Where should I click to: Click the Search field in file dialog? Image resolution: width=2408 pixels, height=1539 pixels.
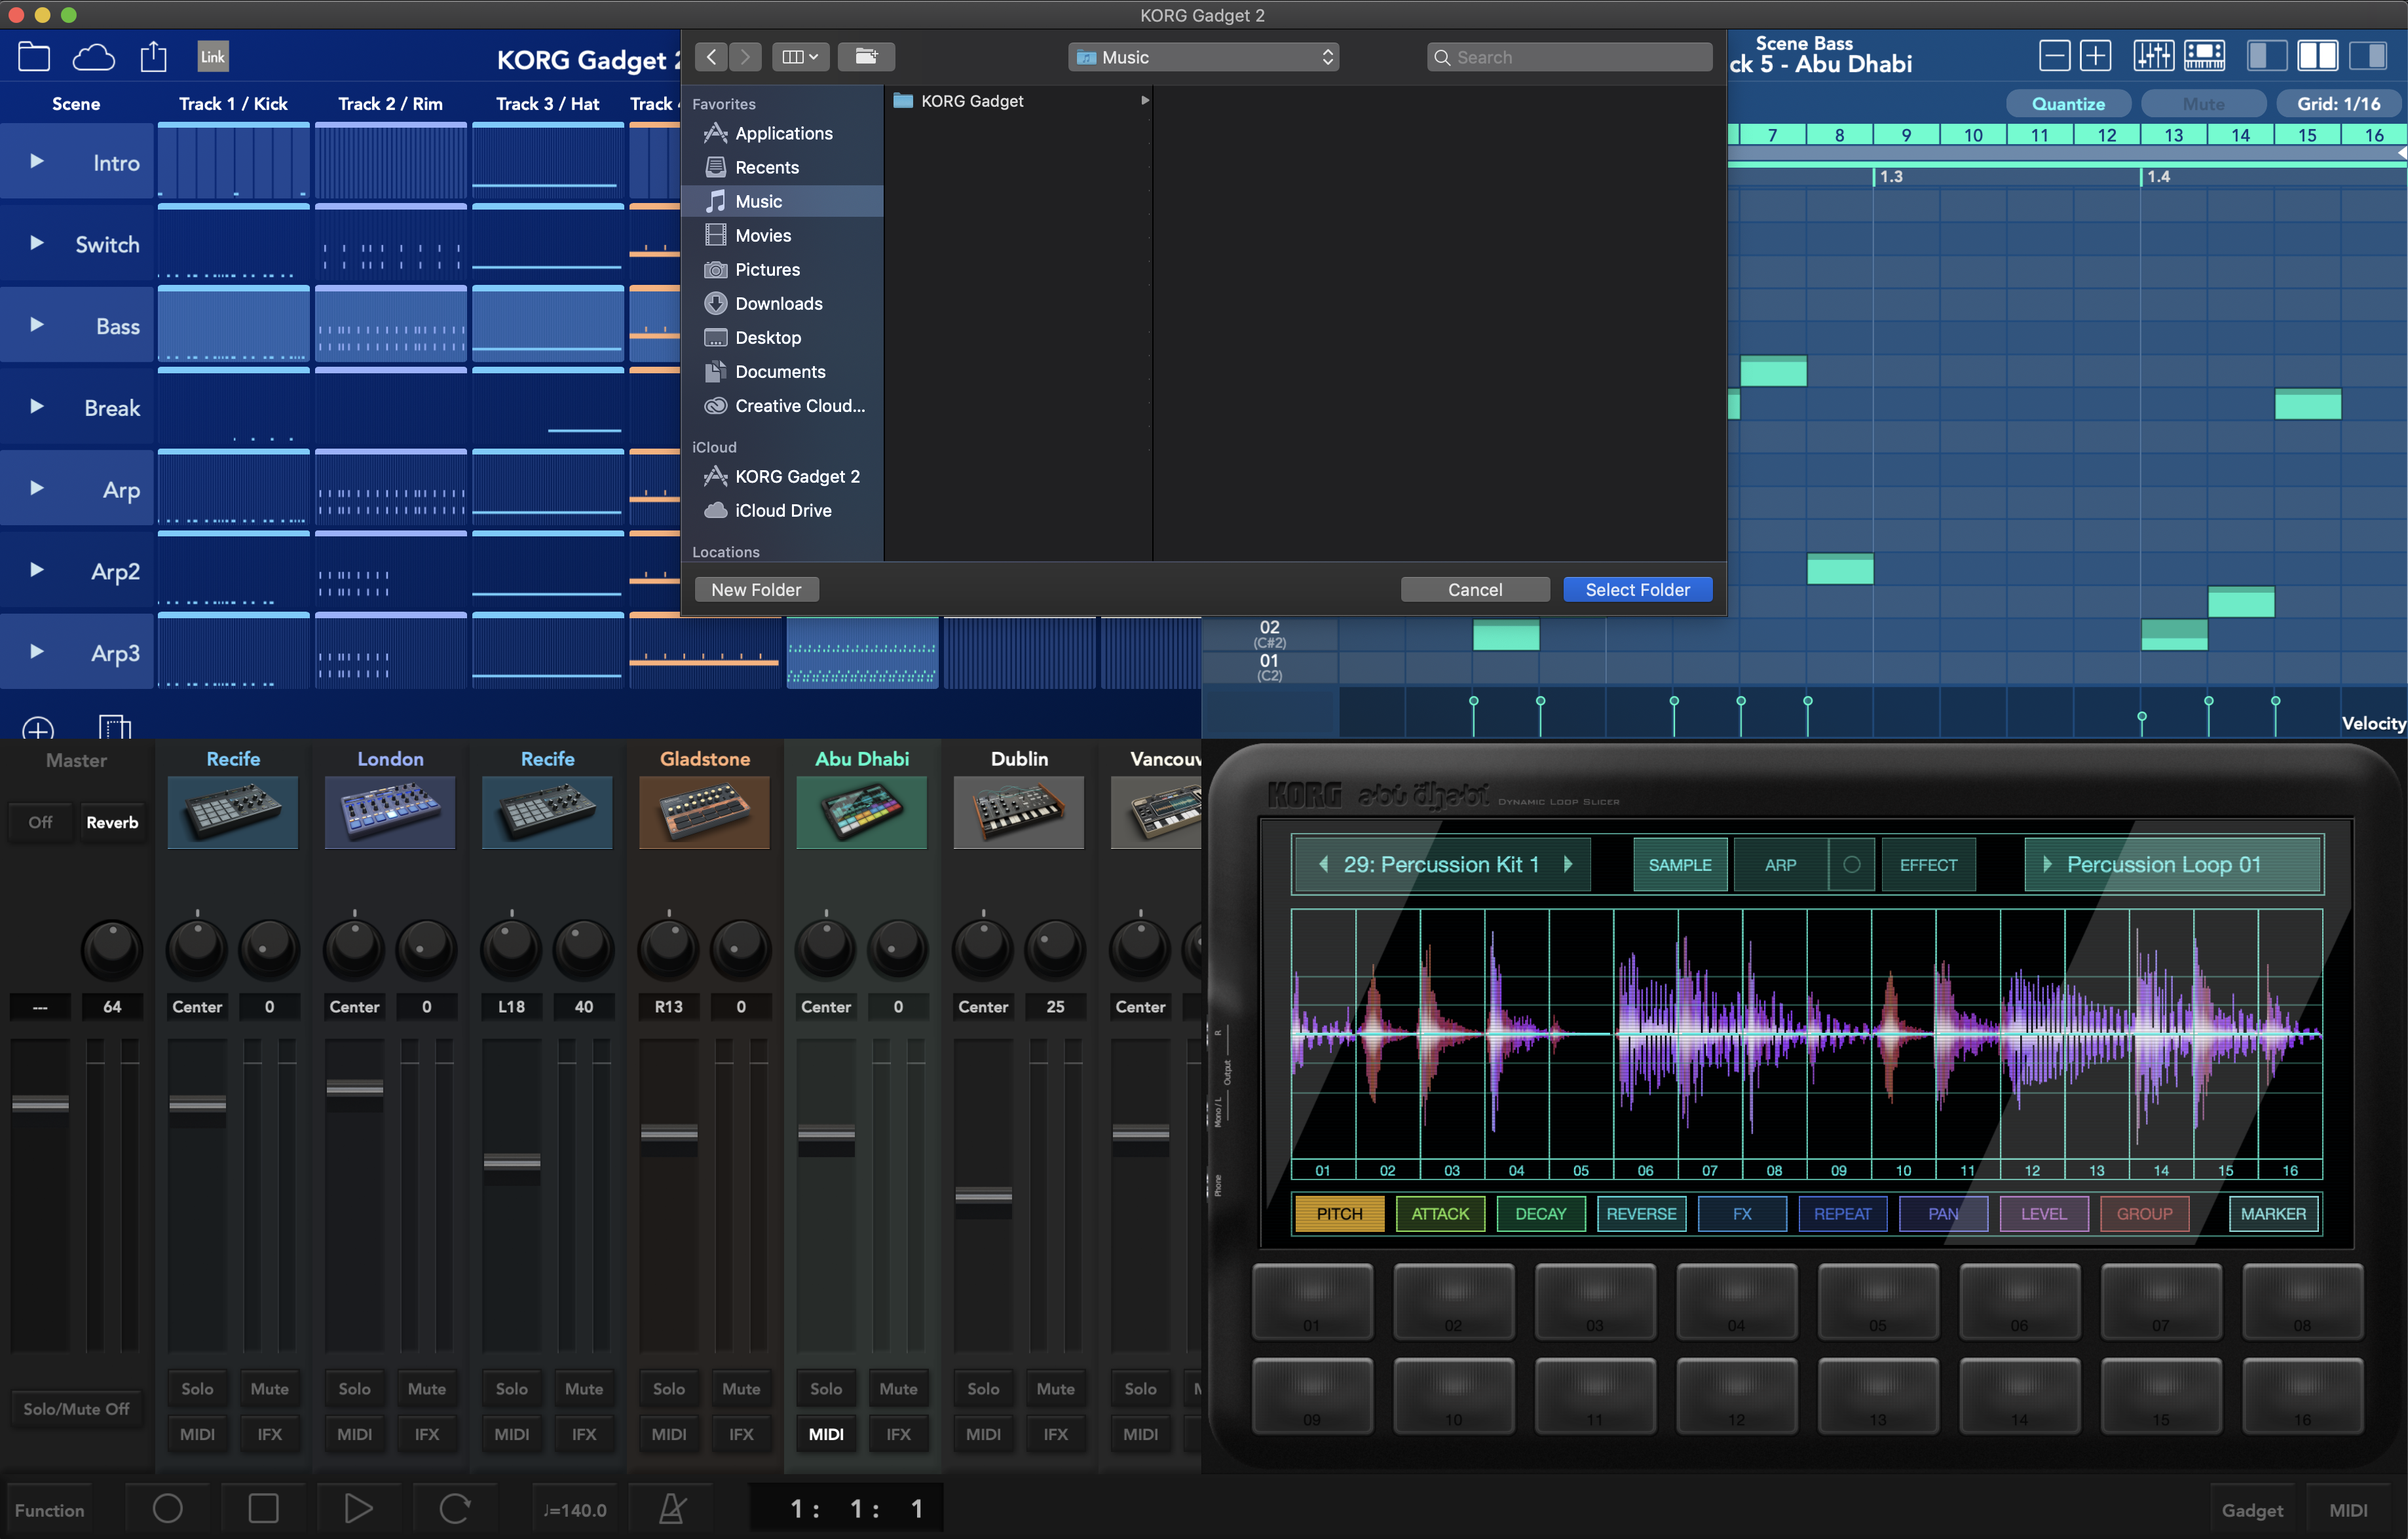tap(1569, 57)
